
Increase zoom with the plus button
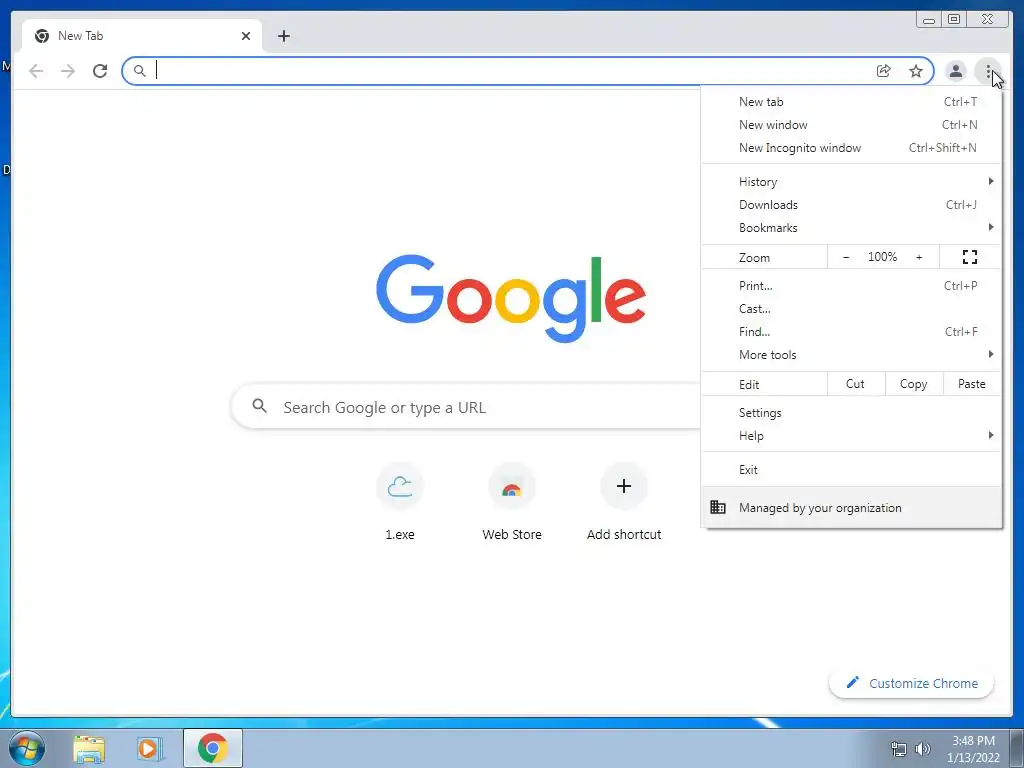point(919,257)
